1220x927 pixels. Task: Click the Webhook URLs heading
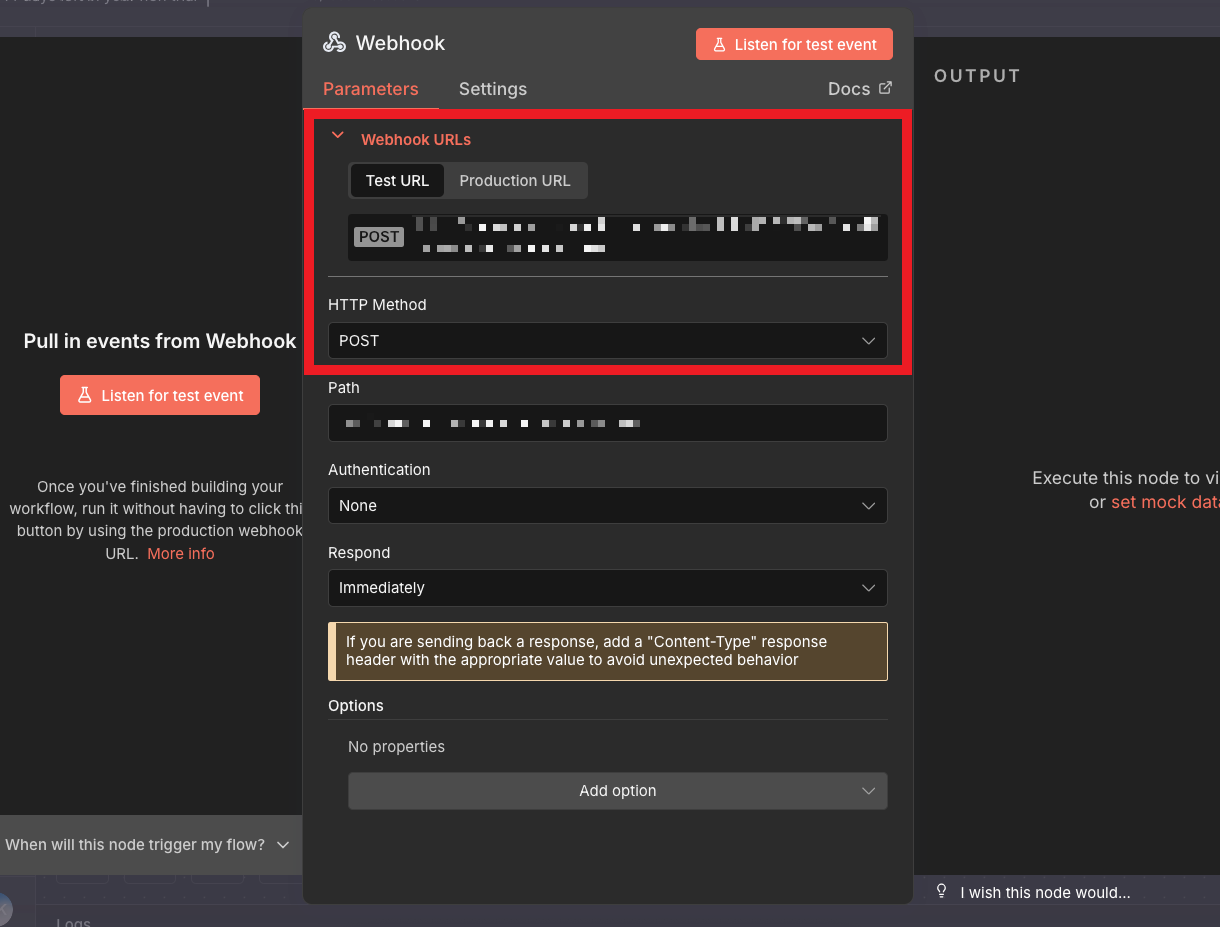pyautogui.click(x=416, y=140)
